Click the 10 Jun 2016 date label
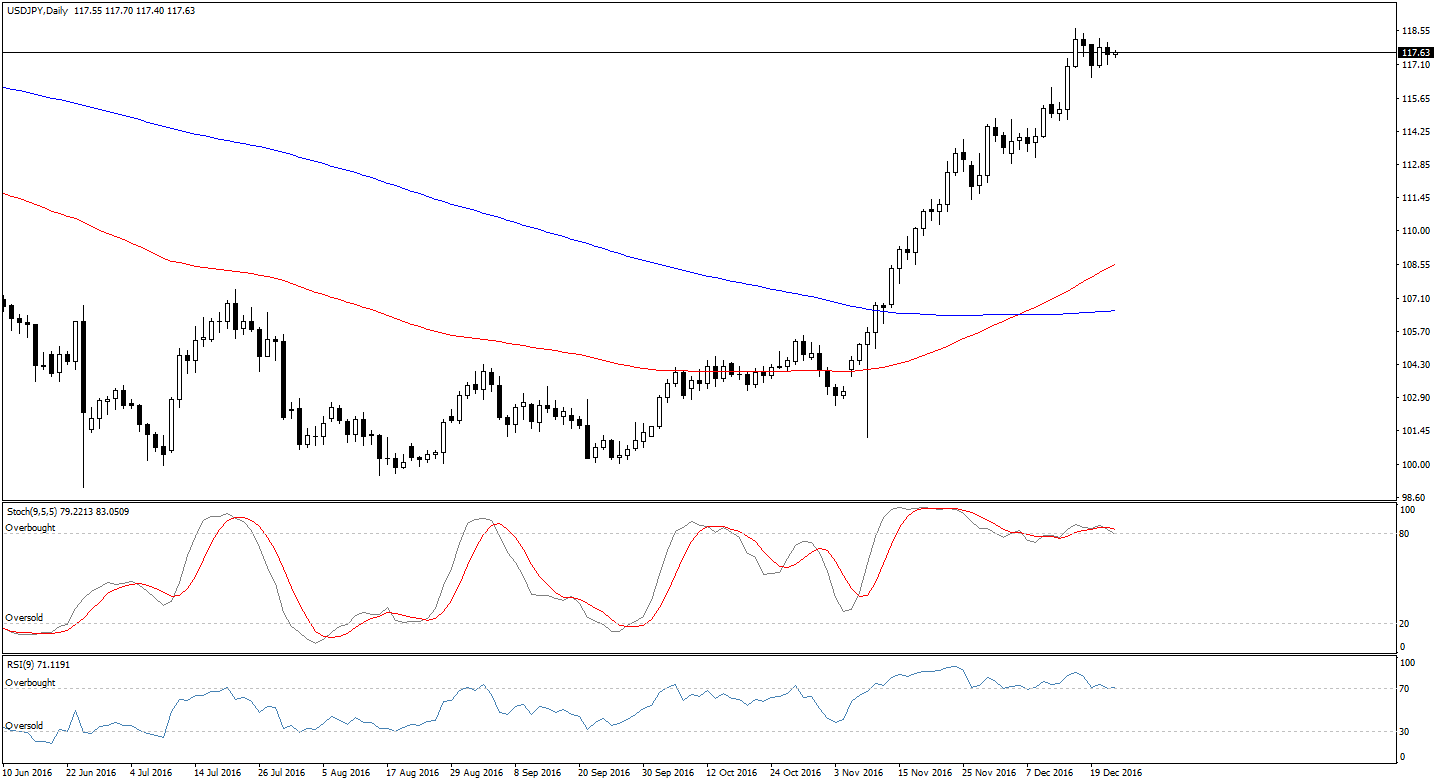The height and width of the screenshot is (784, 1436). pyautogui.click(x=28, y=772)
